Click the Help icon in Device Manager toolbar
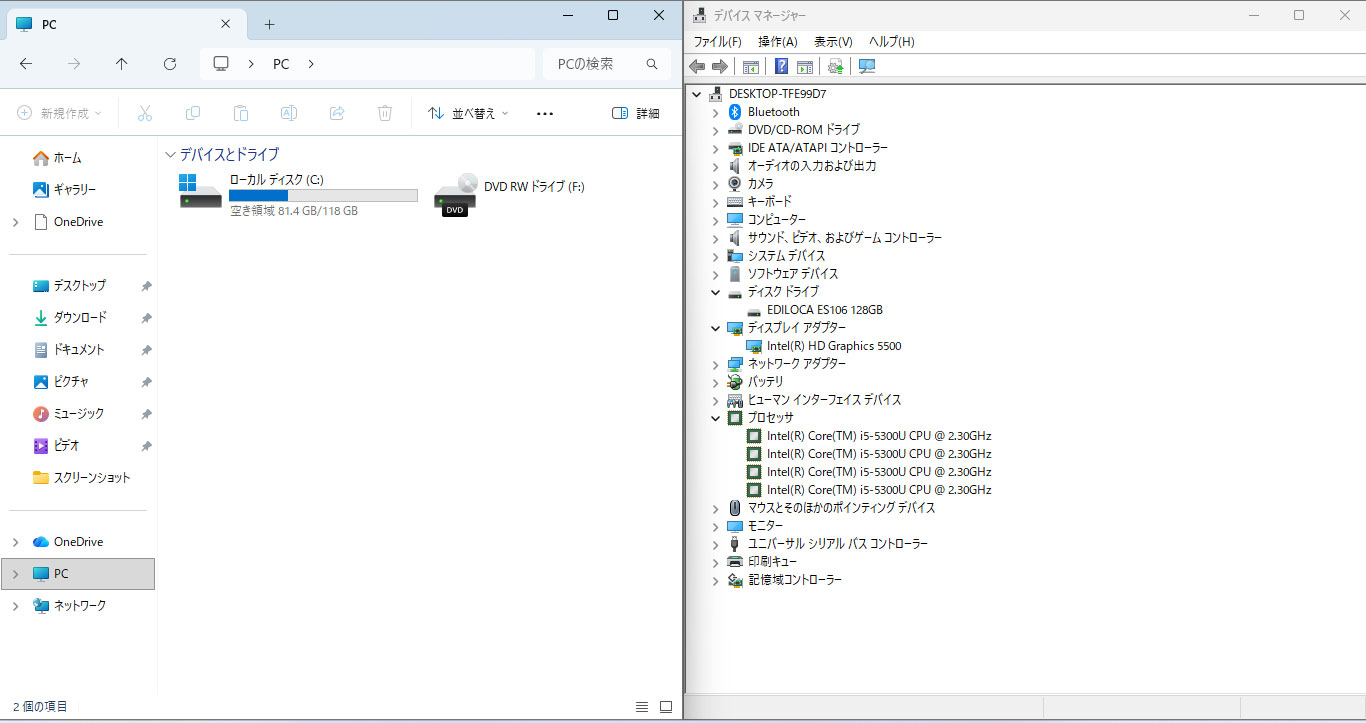This screenshot has height=723, width=1366. (781, 66)
